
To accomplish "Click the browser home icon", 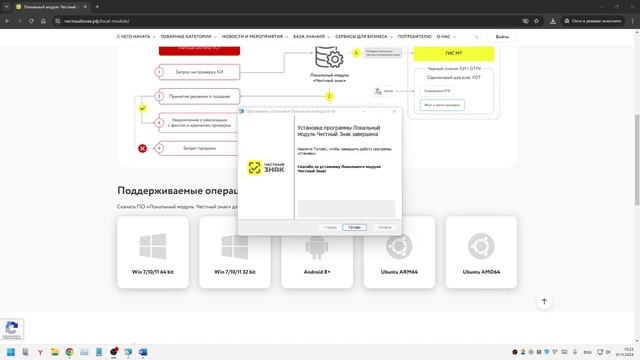I will coord(43,21).
